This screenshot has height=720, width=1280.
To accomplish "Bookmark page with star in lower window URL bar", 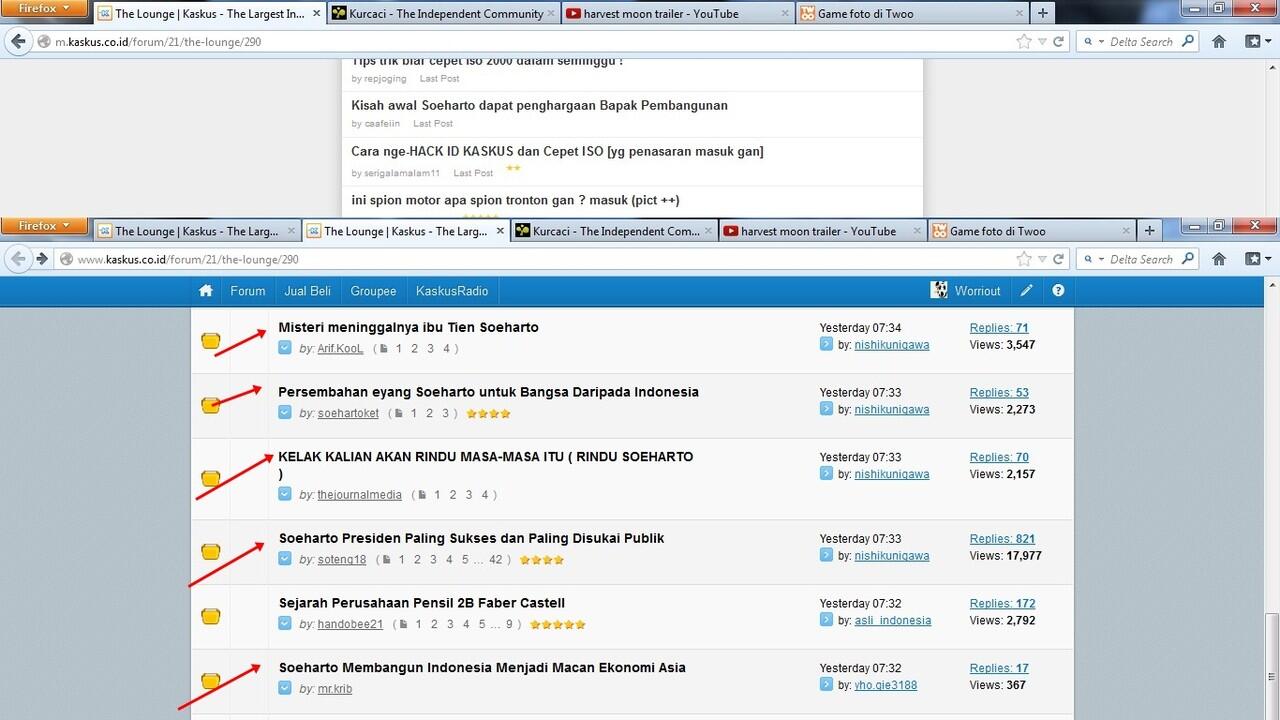I will [1024, 259].
